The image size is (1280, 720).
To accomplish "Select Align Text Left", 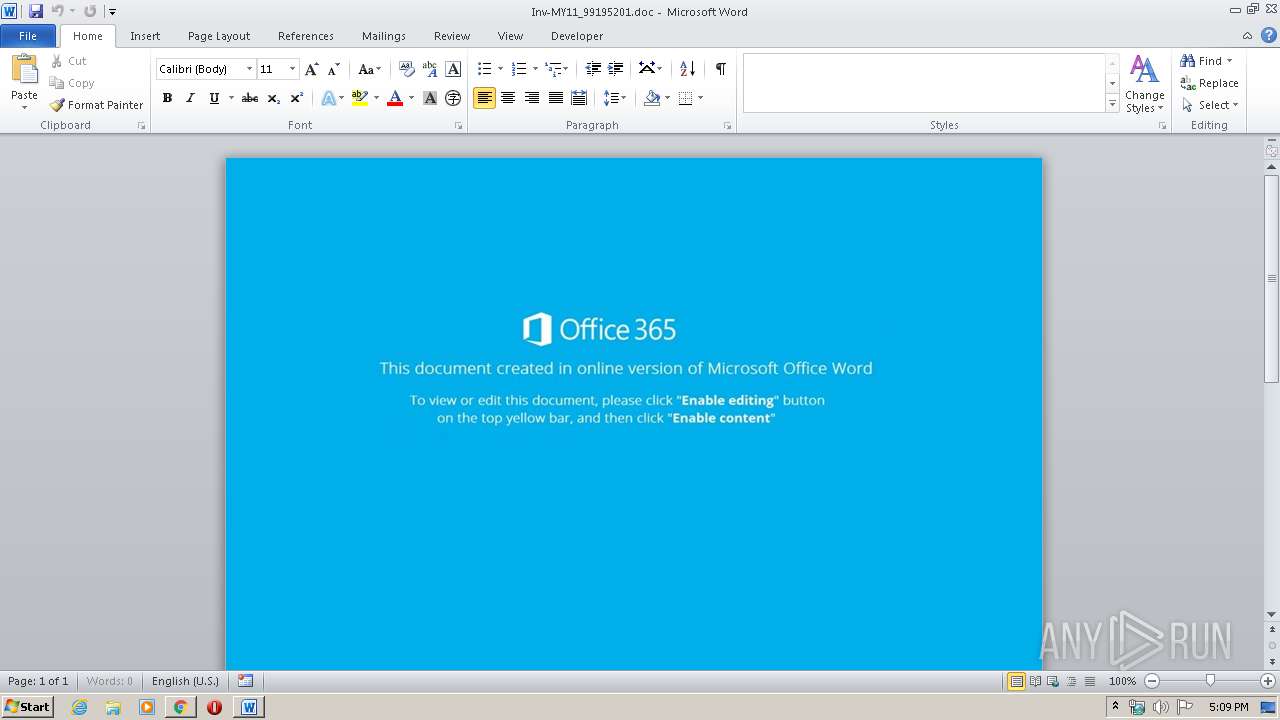I will 484,98.
